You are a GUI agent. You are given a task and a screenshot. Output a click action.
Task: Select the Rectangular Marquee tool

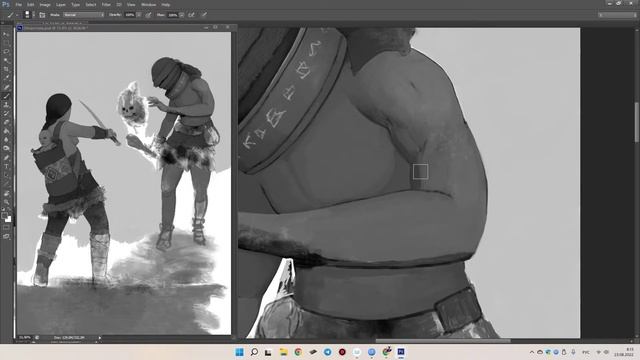click(6, 43)
